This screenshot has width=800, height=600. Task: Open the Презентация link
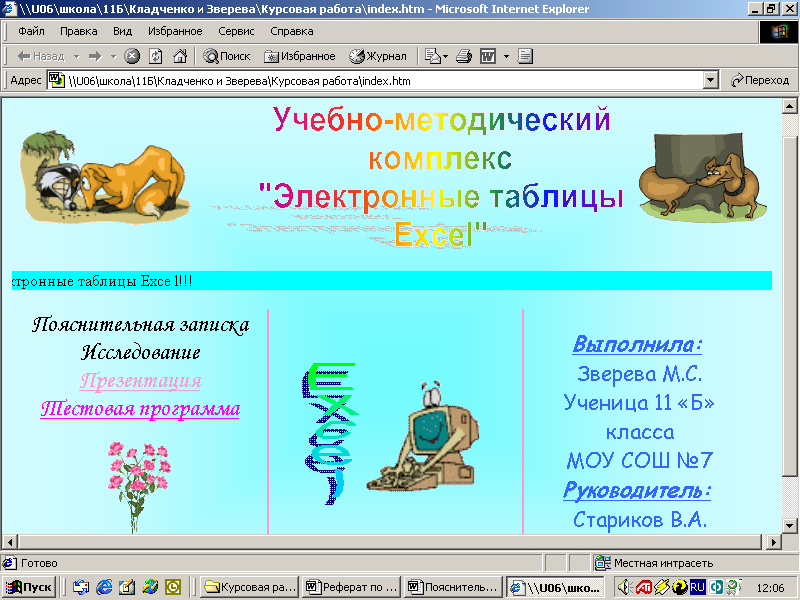click(141, 381)
